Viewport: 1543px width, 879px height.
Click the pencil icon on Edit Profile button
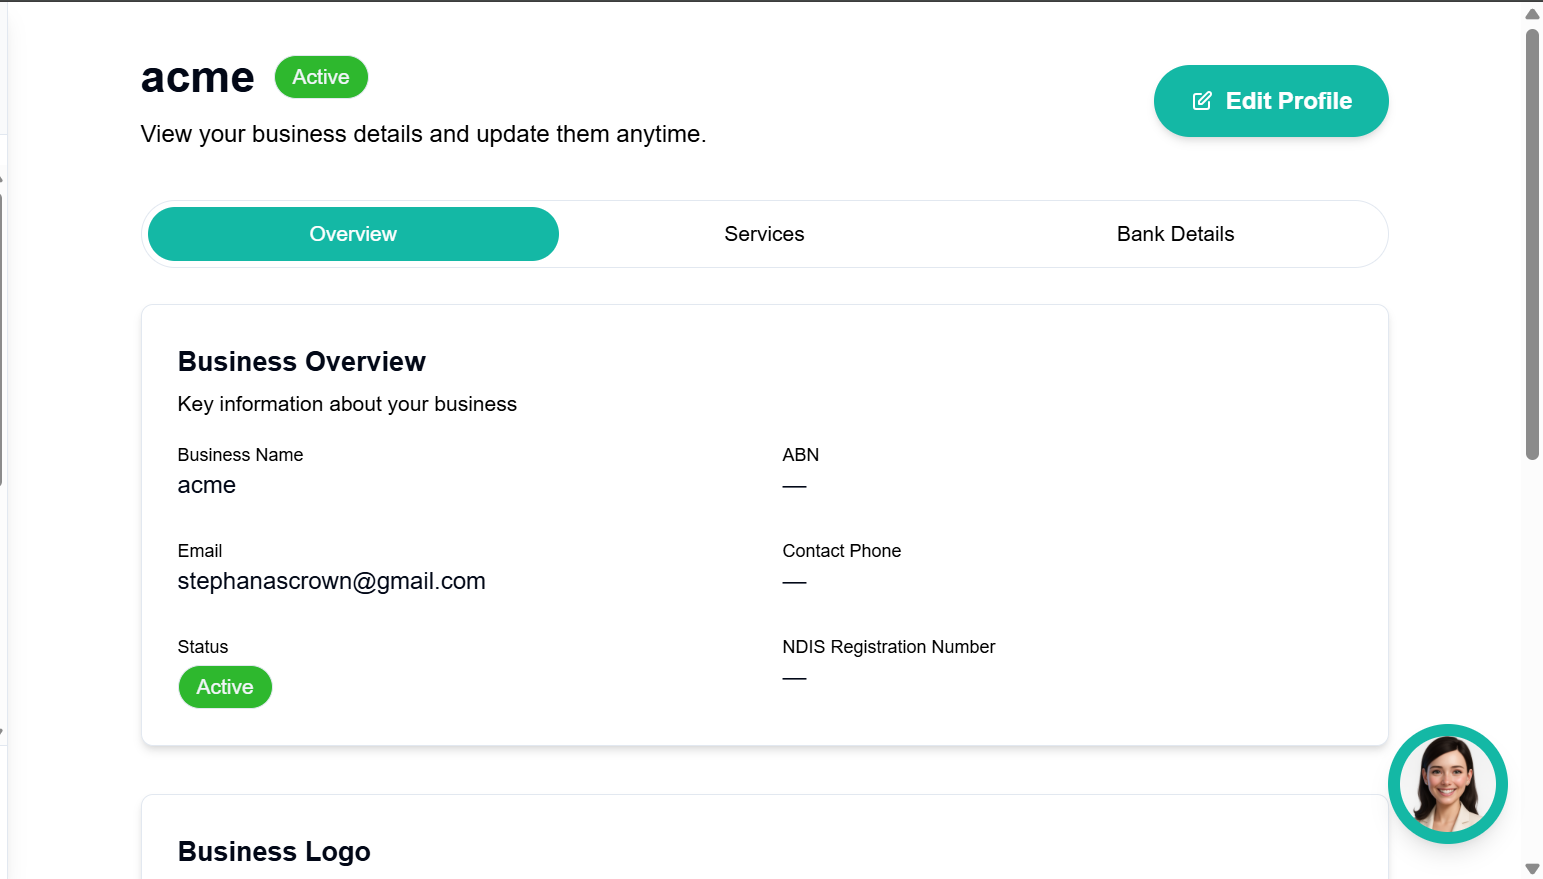click(x=1202, y=100)
